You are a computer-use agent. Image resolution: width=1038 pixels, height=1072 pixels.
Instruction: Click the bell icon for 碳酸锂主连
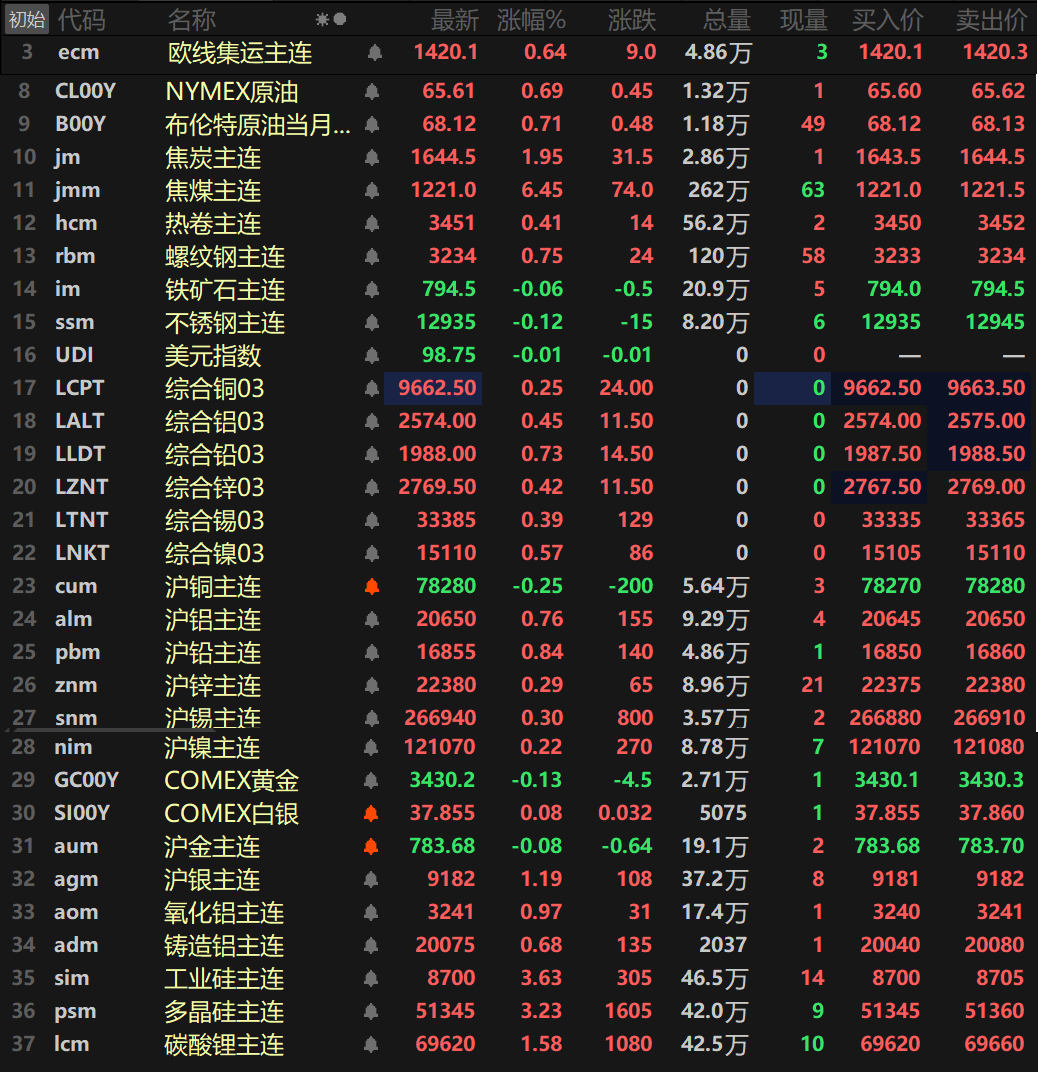click(372, 1045)
